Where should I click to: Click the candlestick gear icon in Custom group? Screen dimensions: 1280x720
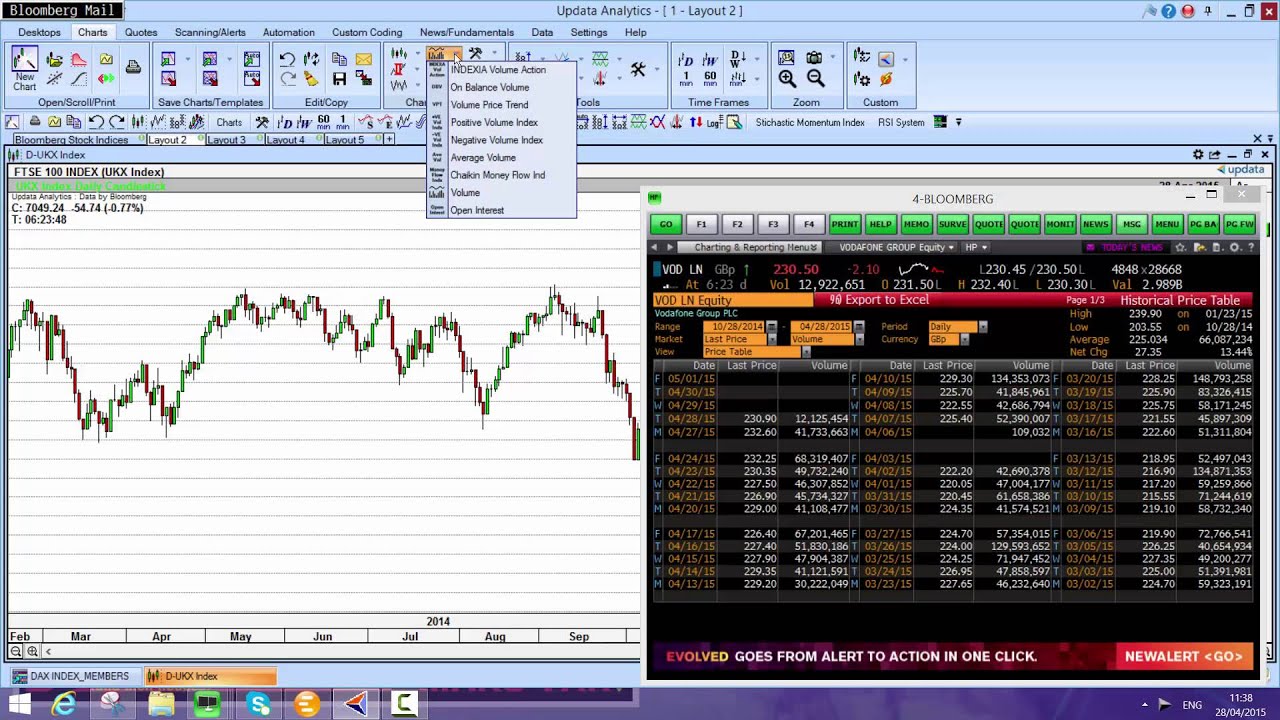coord(862,79)
